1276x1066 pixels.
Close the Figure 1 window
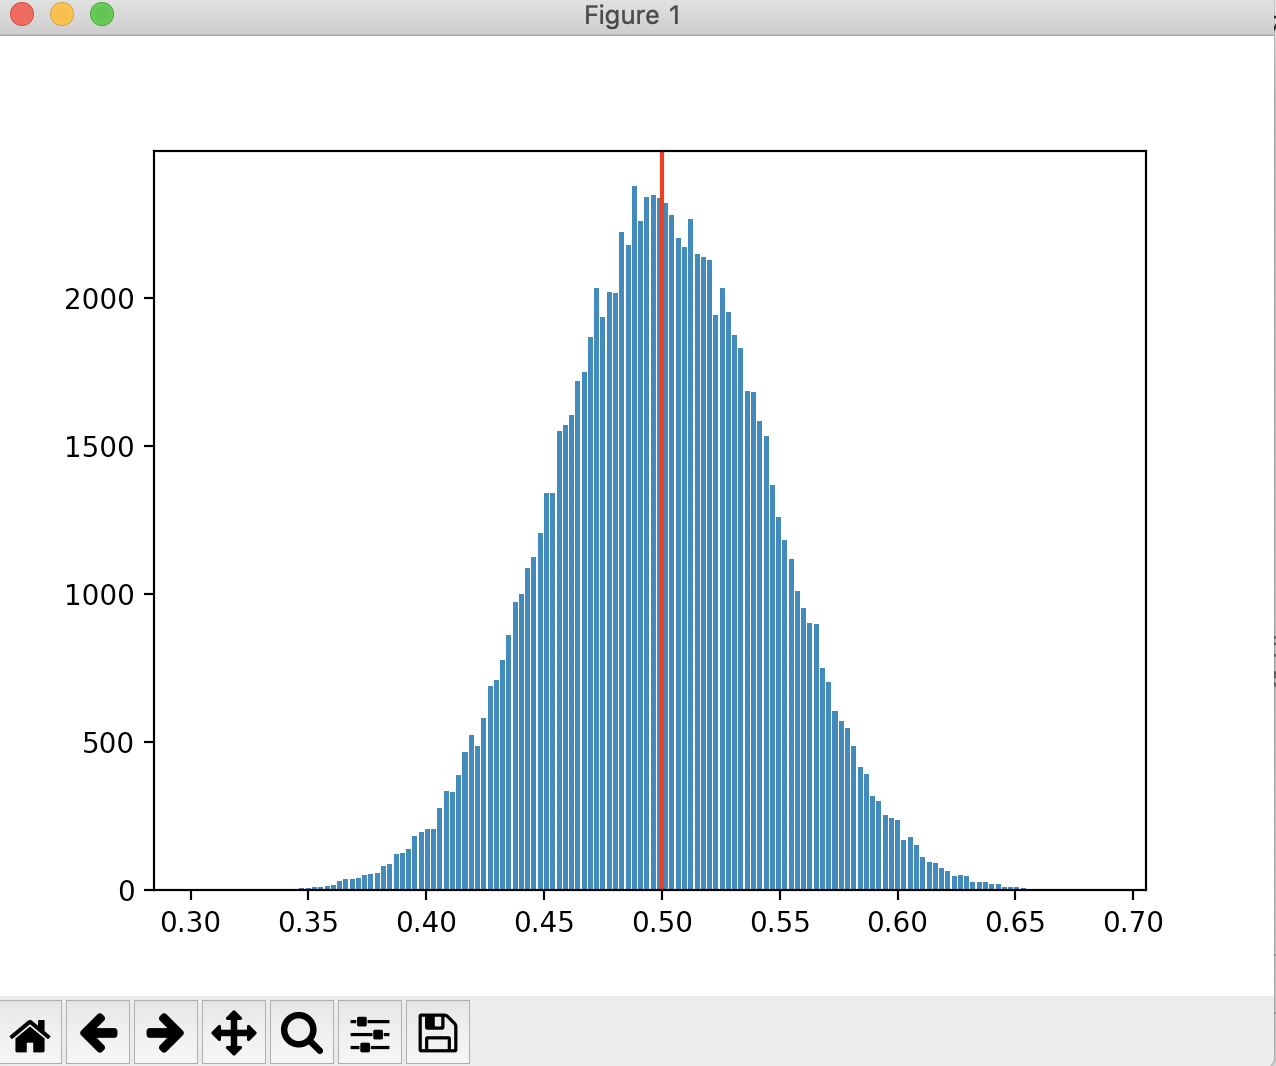click(22, 14)
